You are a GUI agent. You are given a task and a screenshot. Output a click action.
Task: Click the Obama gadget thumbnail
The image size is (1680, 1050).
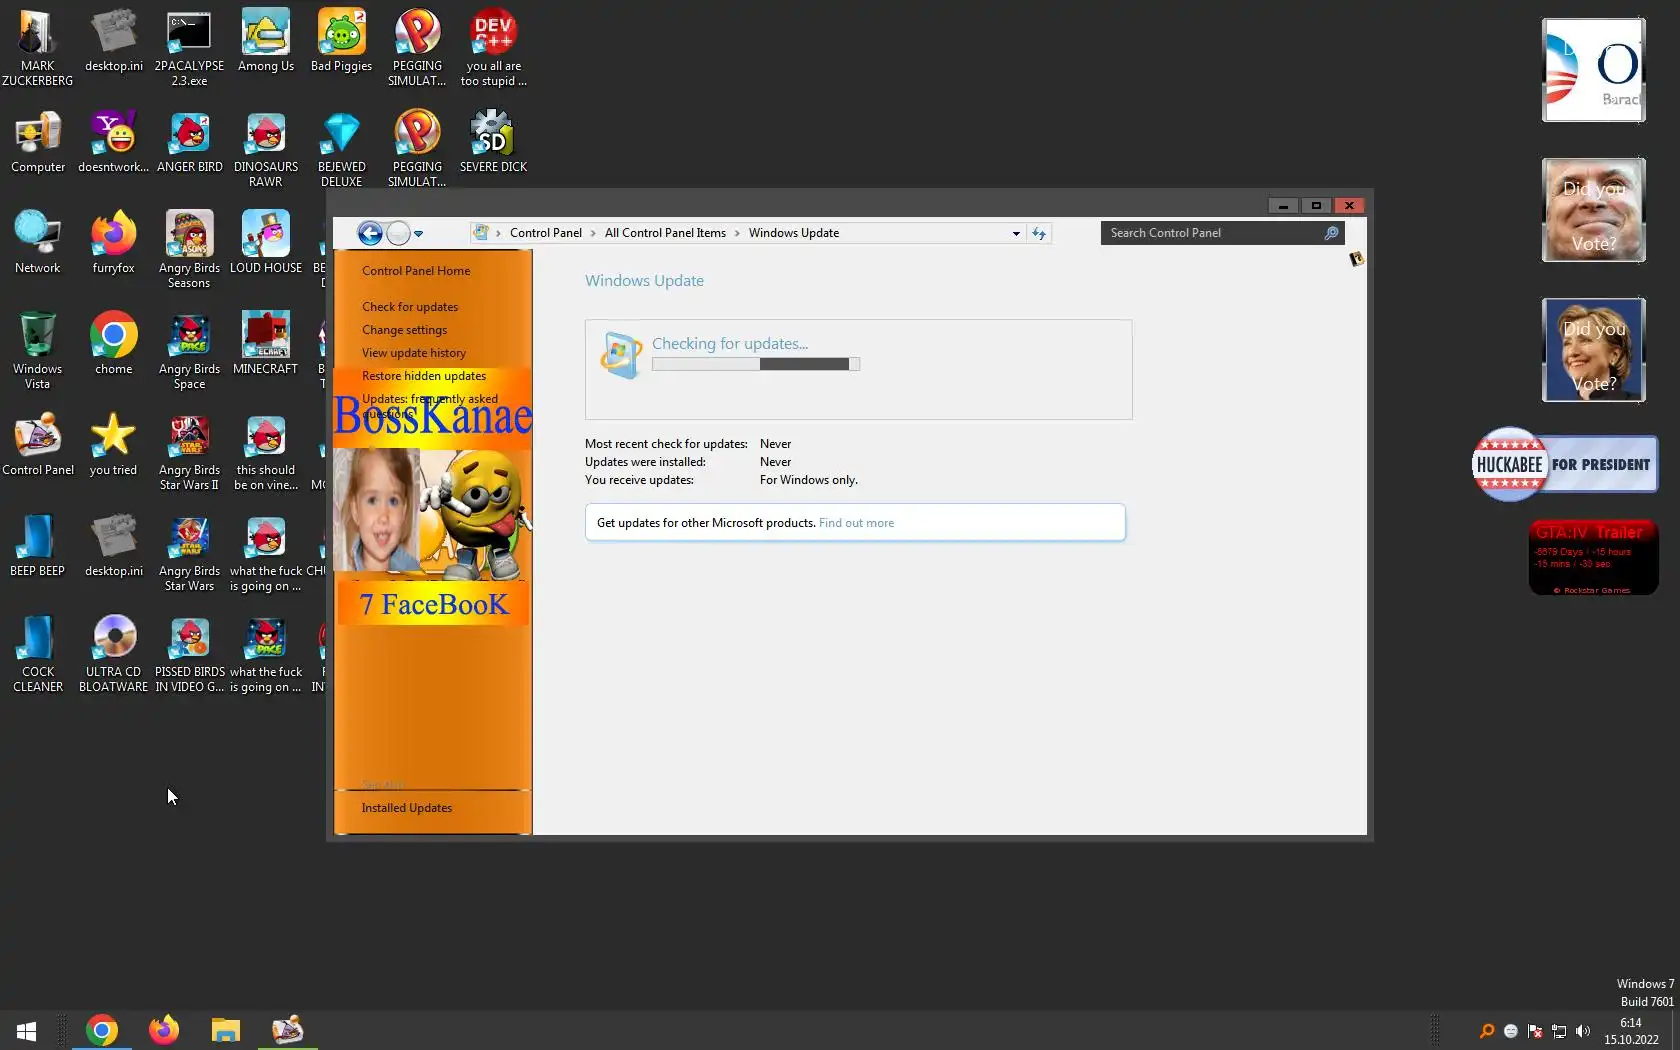(x=1593, y=70)
